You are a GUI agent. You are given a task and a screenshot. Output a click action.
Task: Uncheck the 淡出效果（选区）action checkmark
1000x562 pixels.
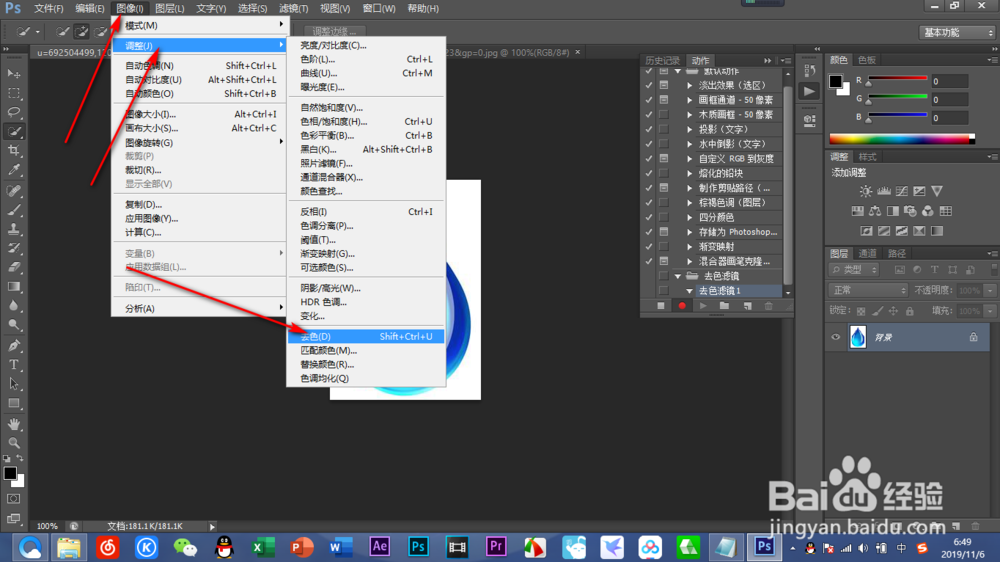(649, 85)
